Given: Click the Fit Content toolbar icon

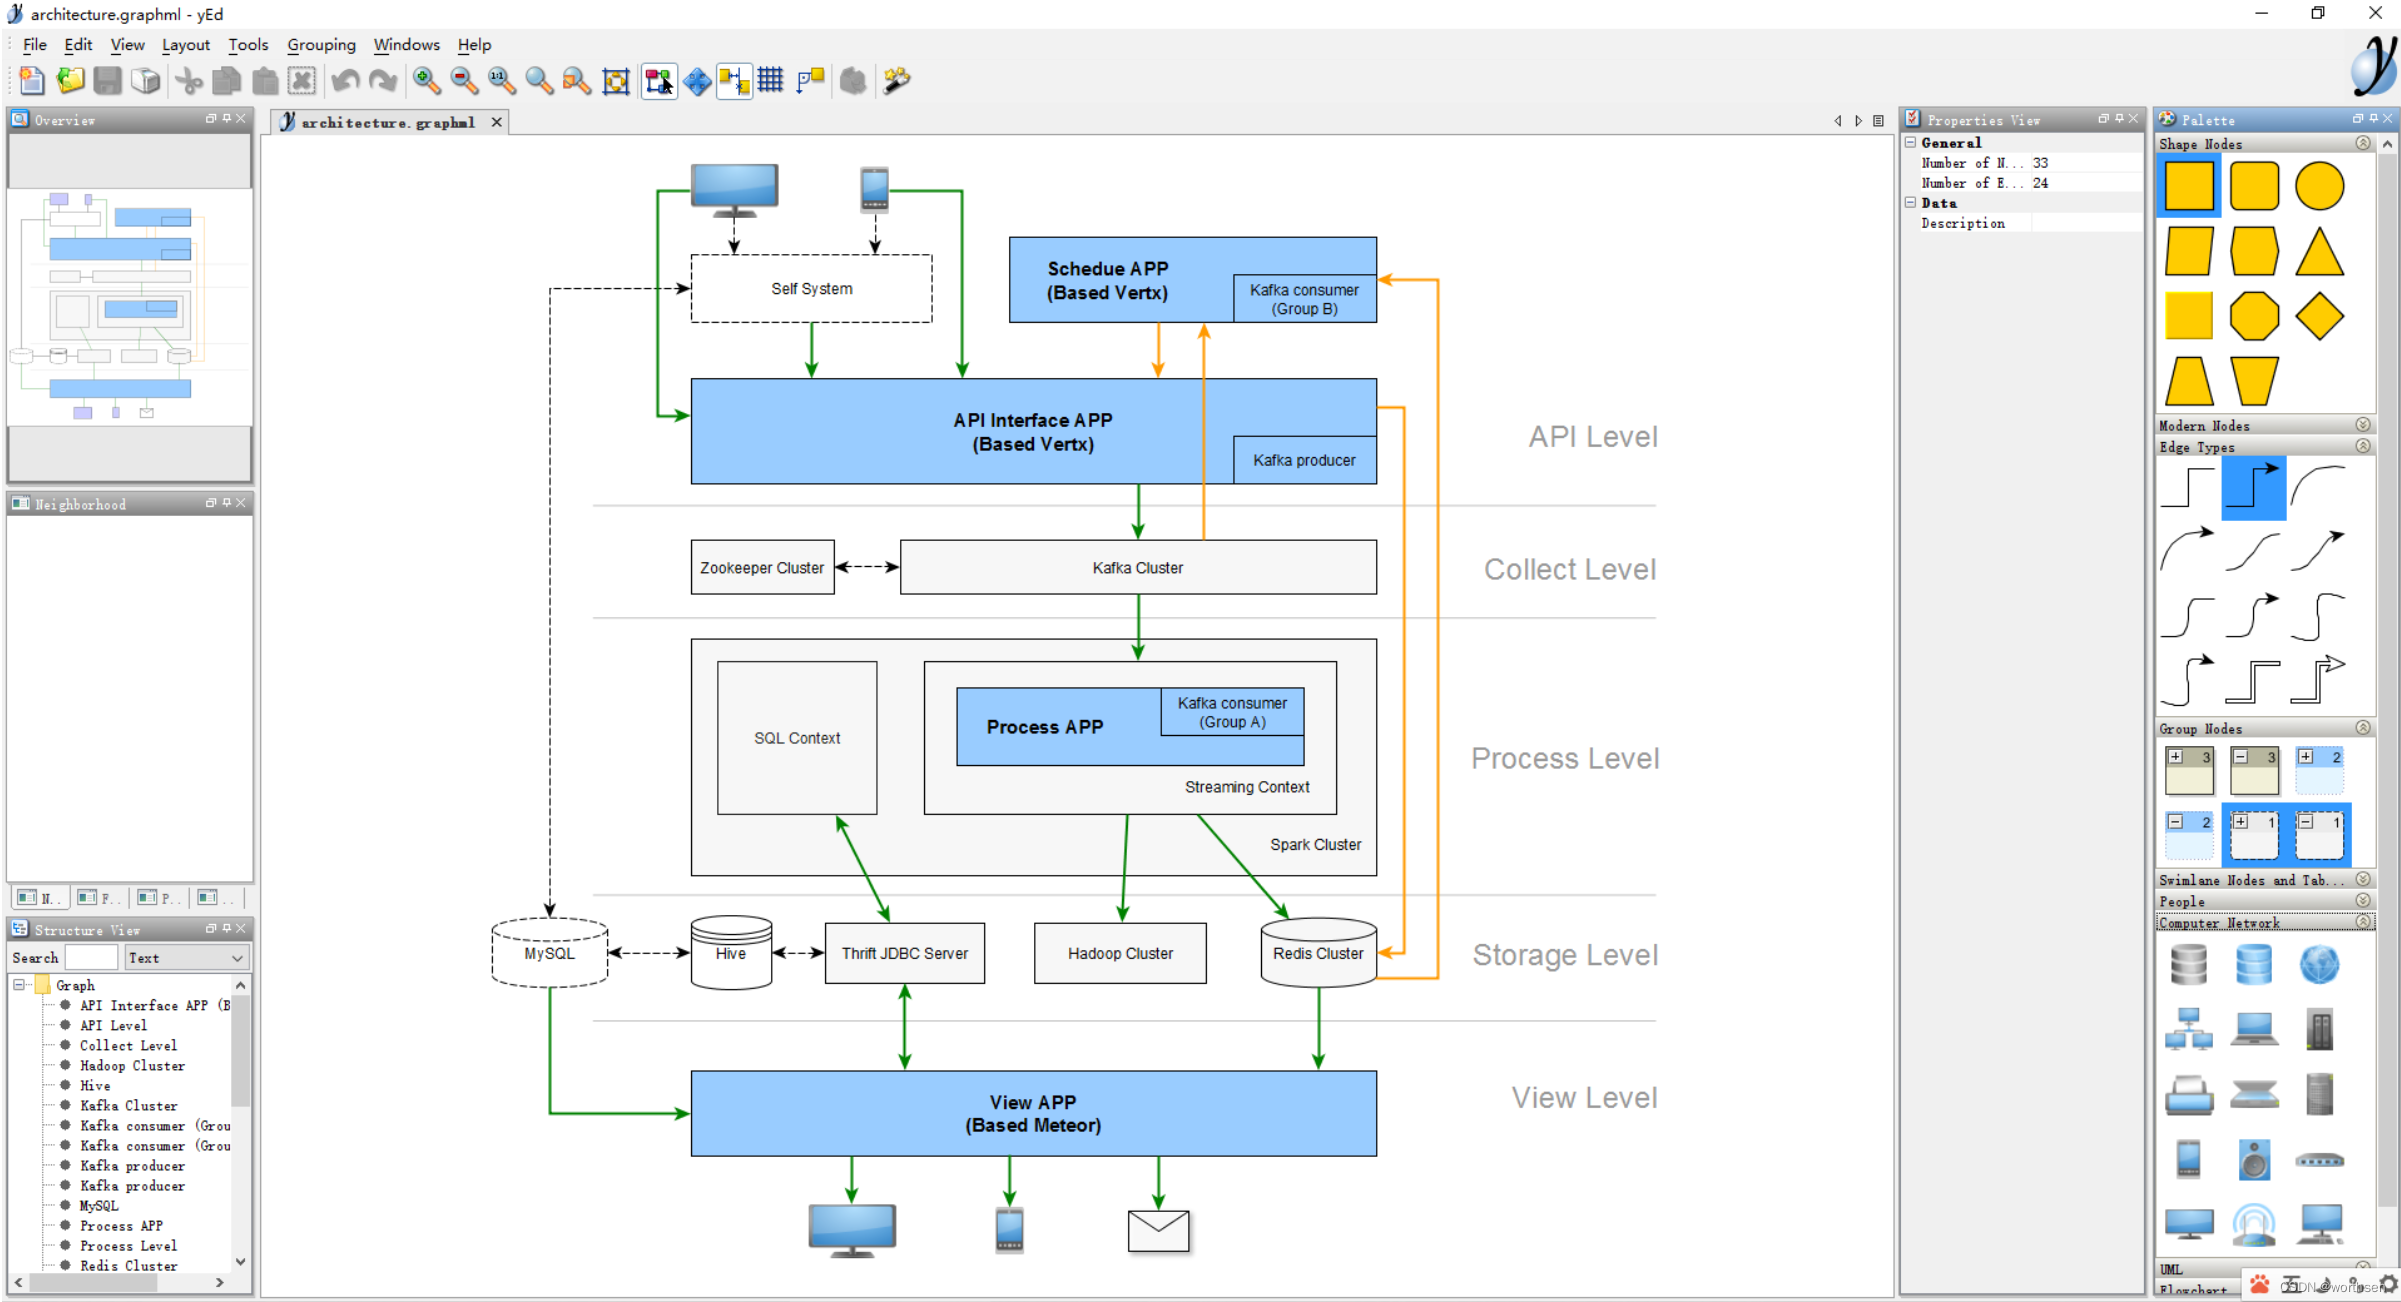Looking at the screenshot, I should tap(616, 81).
